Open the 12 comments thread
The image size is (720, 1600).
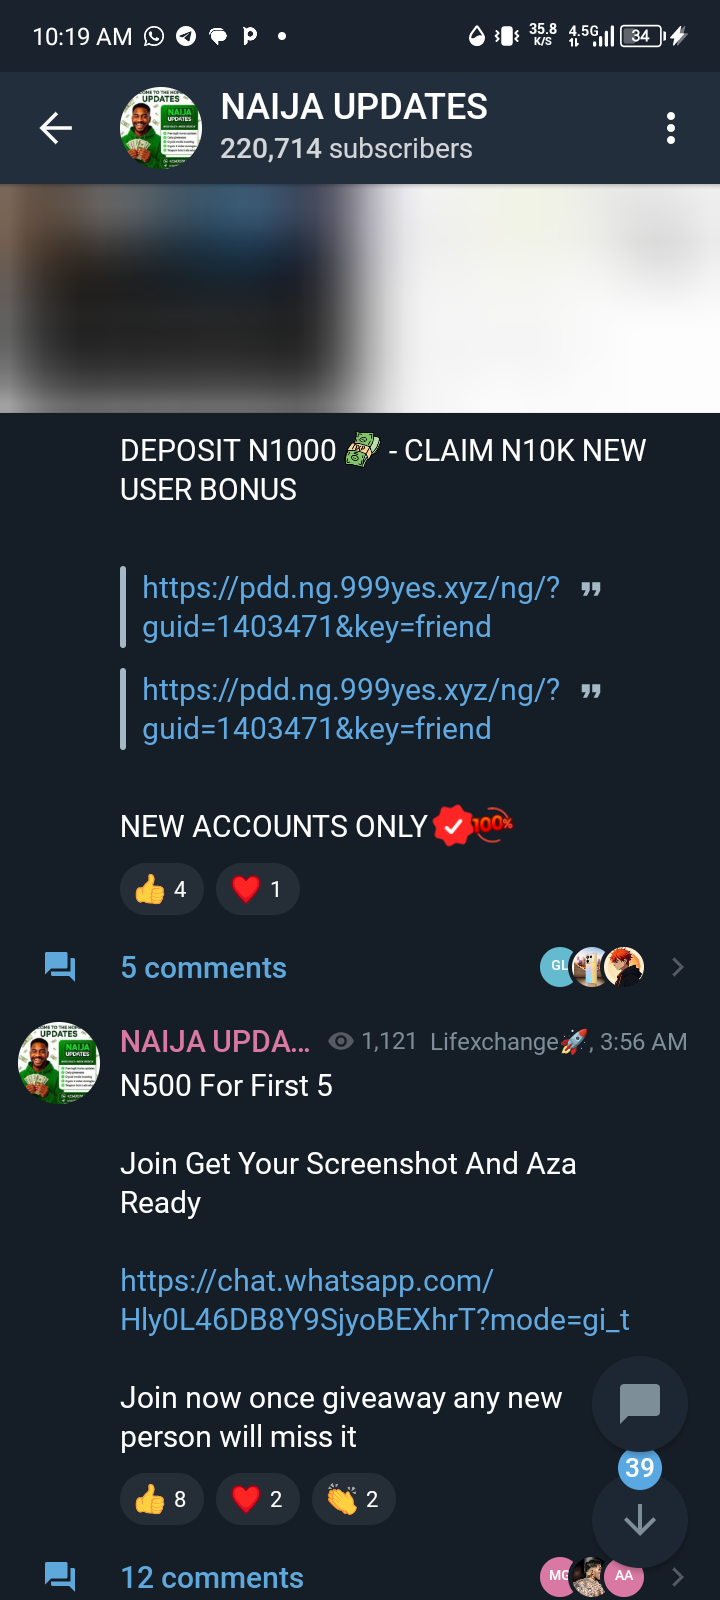[212, 1577]
